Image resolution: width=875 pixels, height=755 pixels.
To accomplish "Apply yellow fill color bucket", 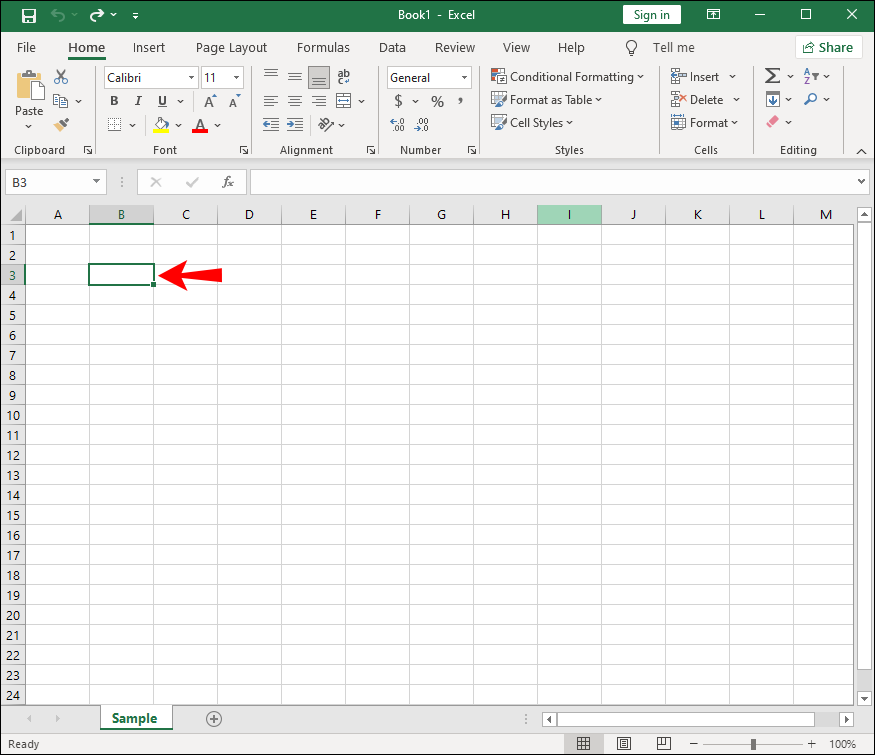I will tap(161, 125).
